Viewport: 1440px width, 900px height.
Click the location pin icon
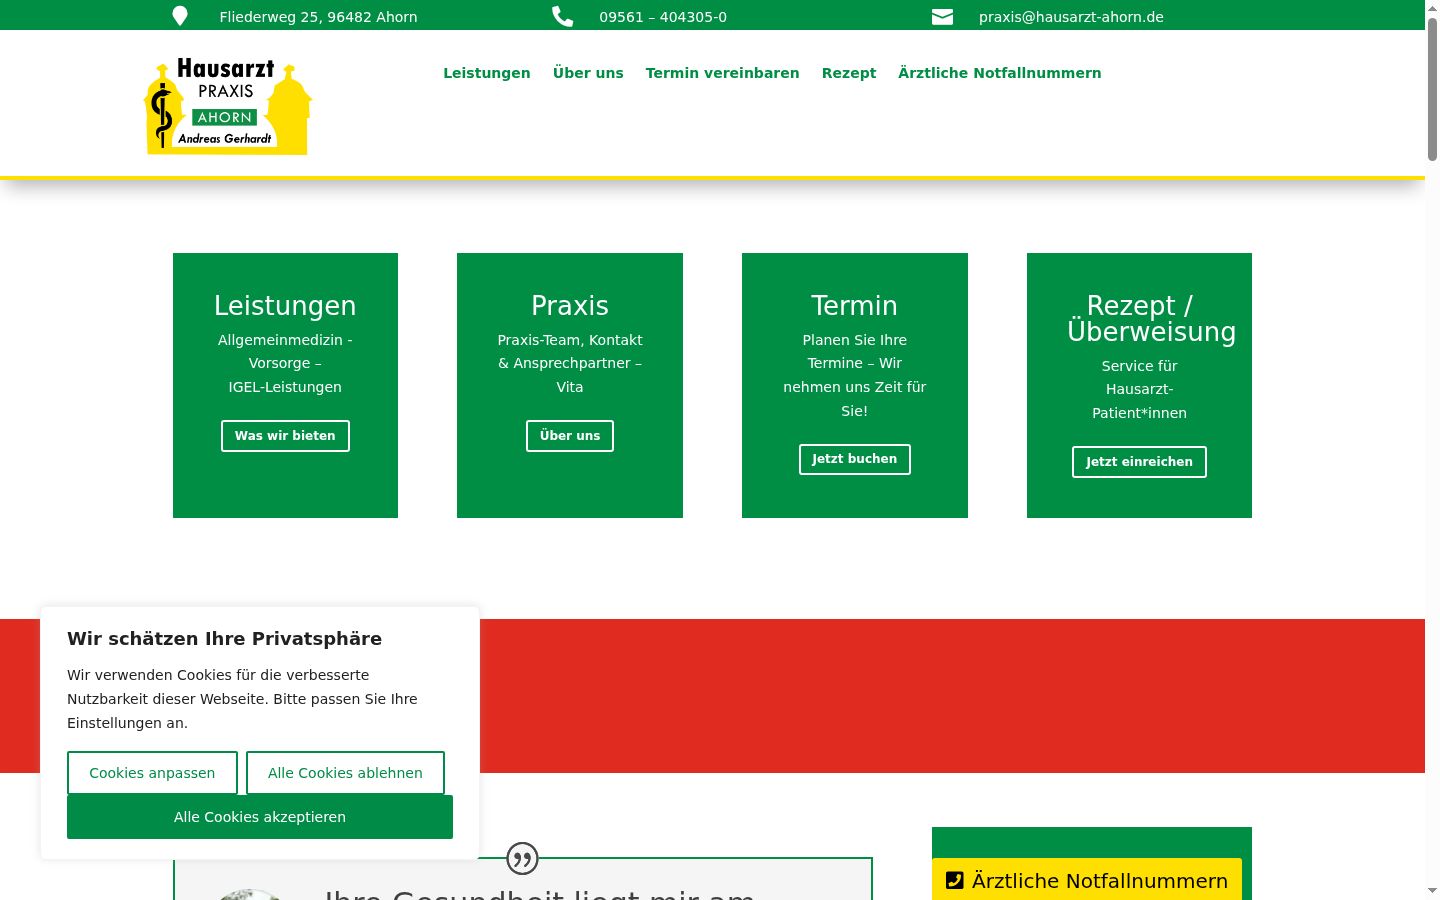pos(180,16)
